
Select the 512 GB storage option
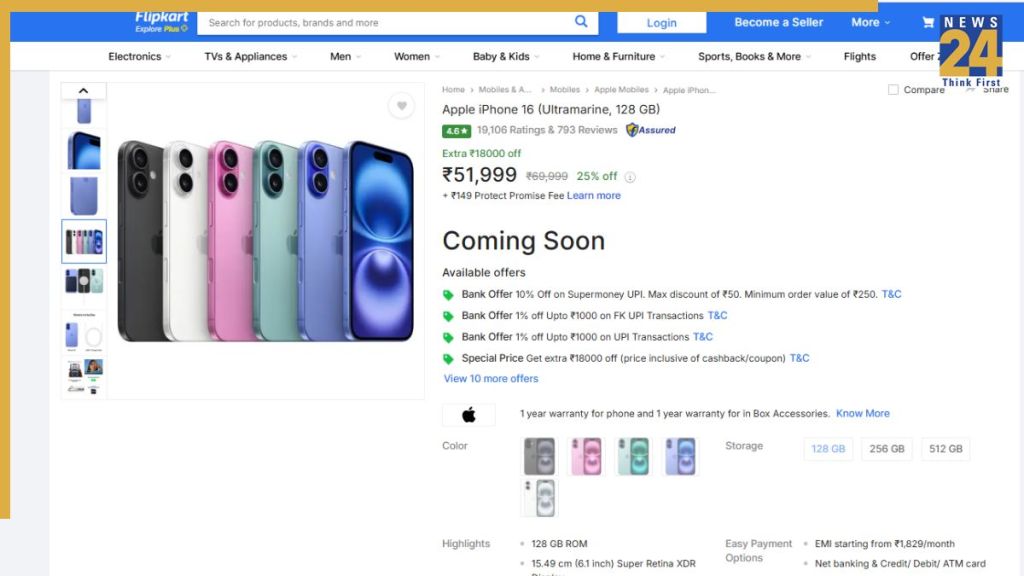945,449
